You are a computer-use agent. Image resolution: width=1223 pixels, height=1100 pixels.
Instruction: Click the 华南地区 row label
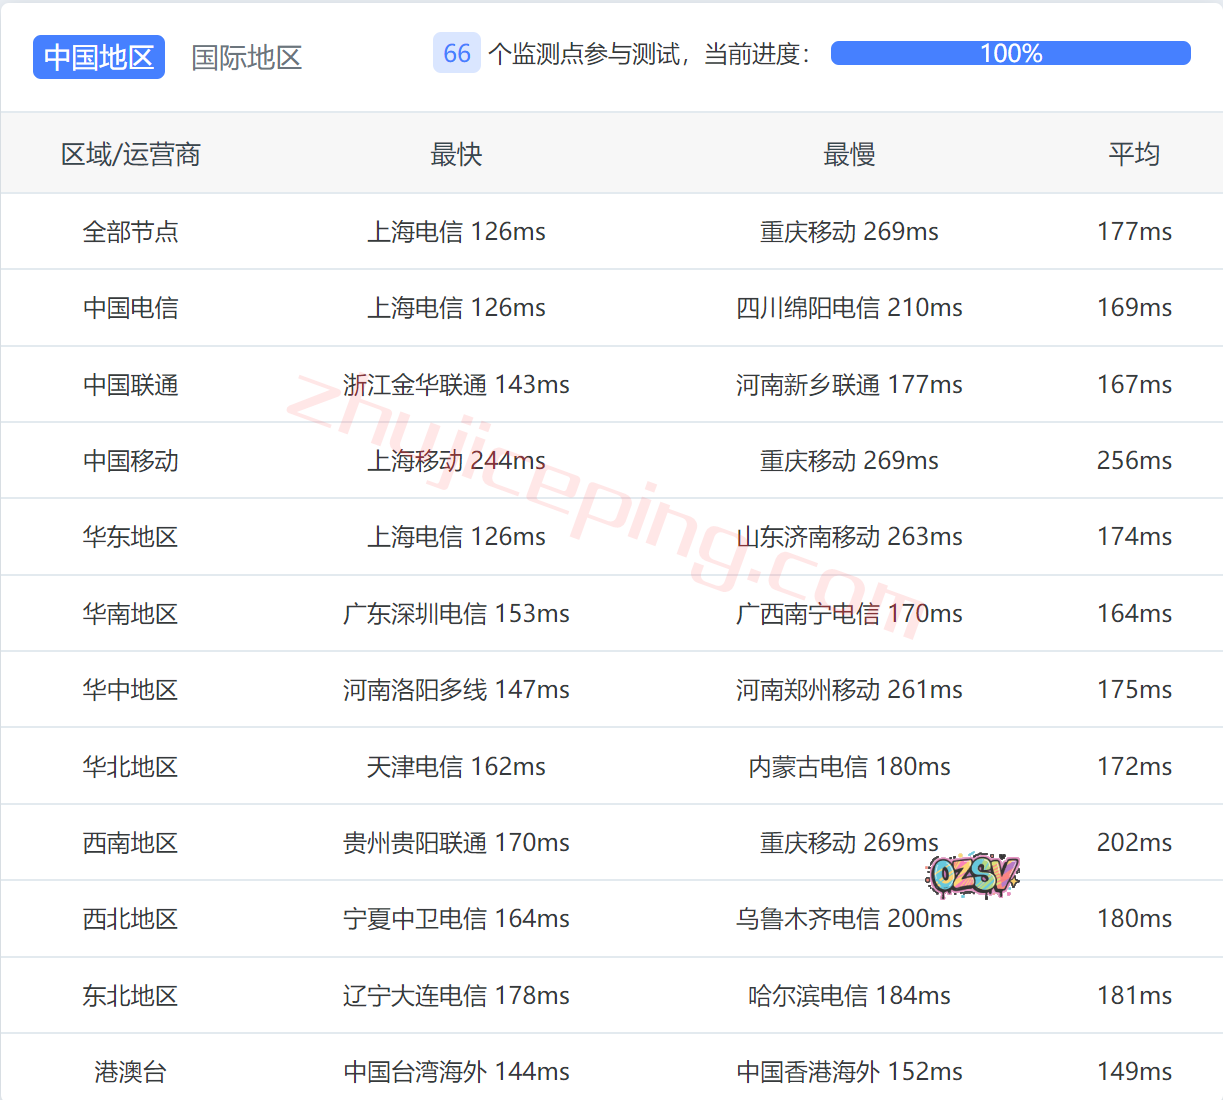[x=130, y=614]
